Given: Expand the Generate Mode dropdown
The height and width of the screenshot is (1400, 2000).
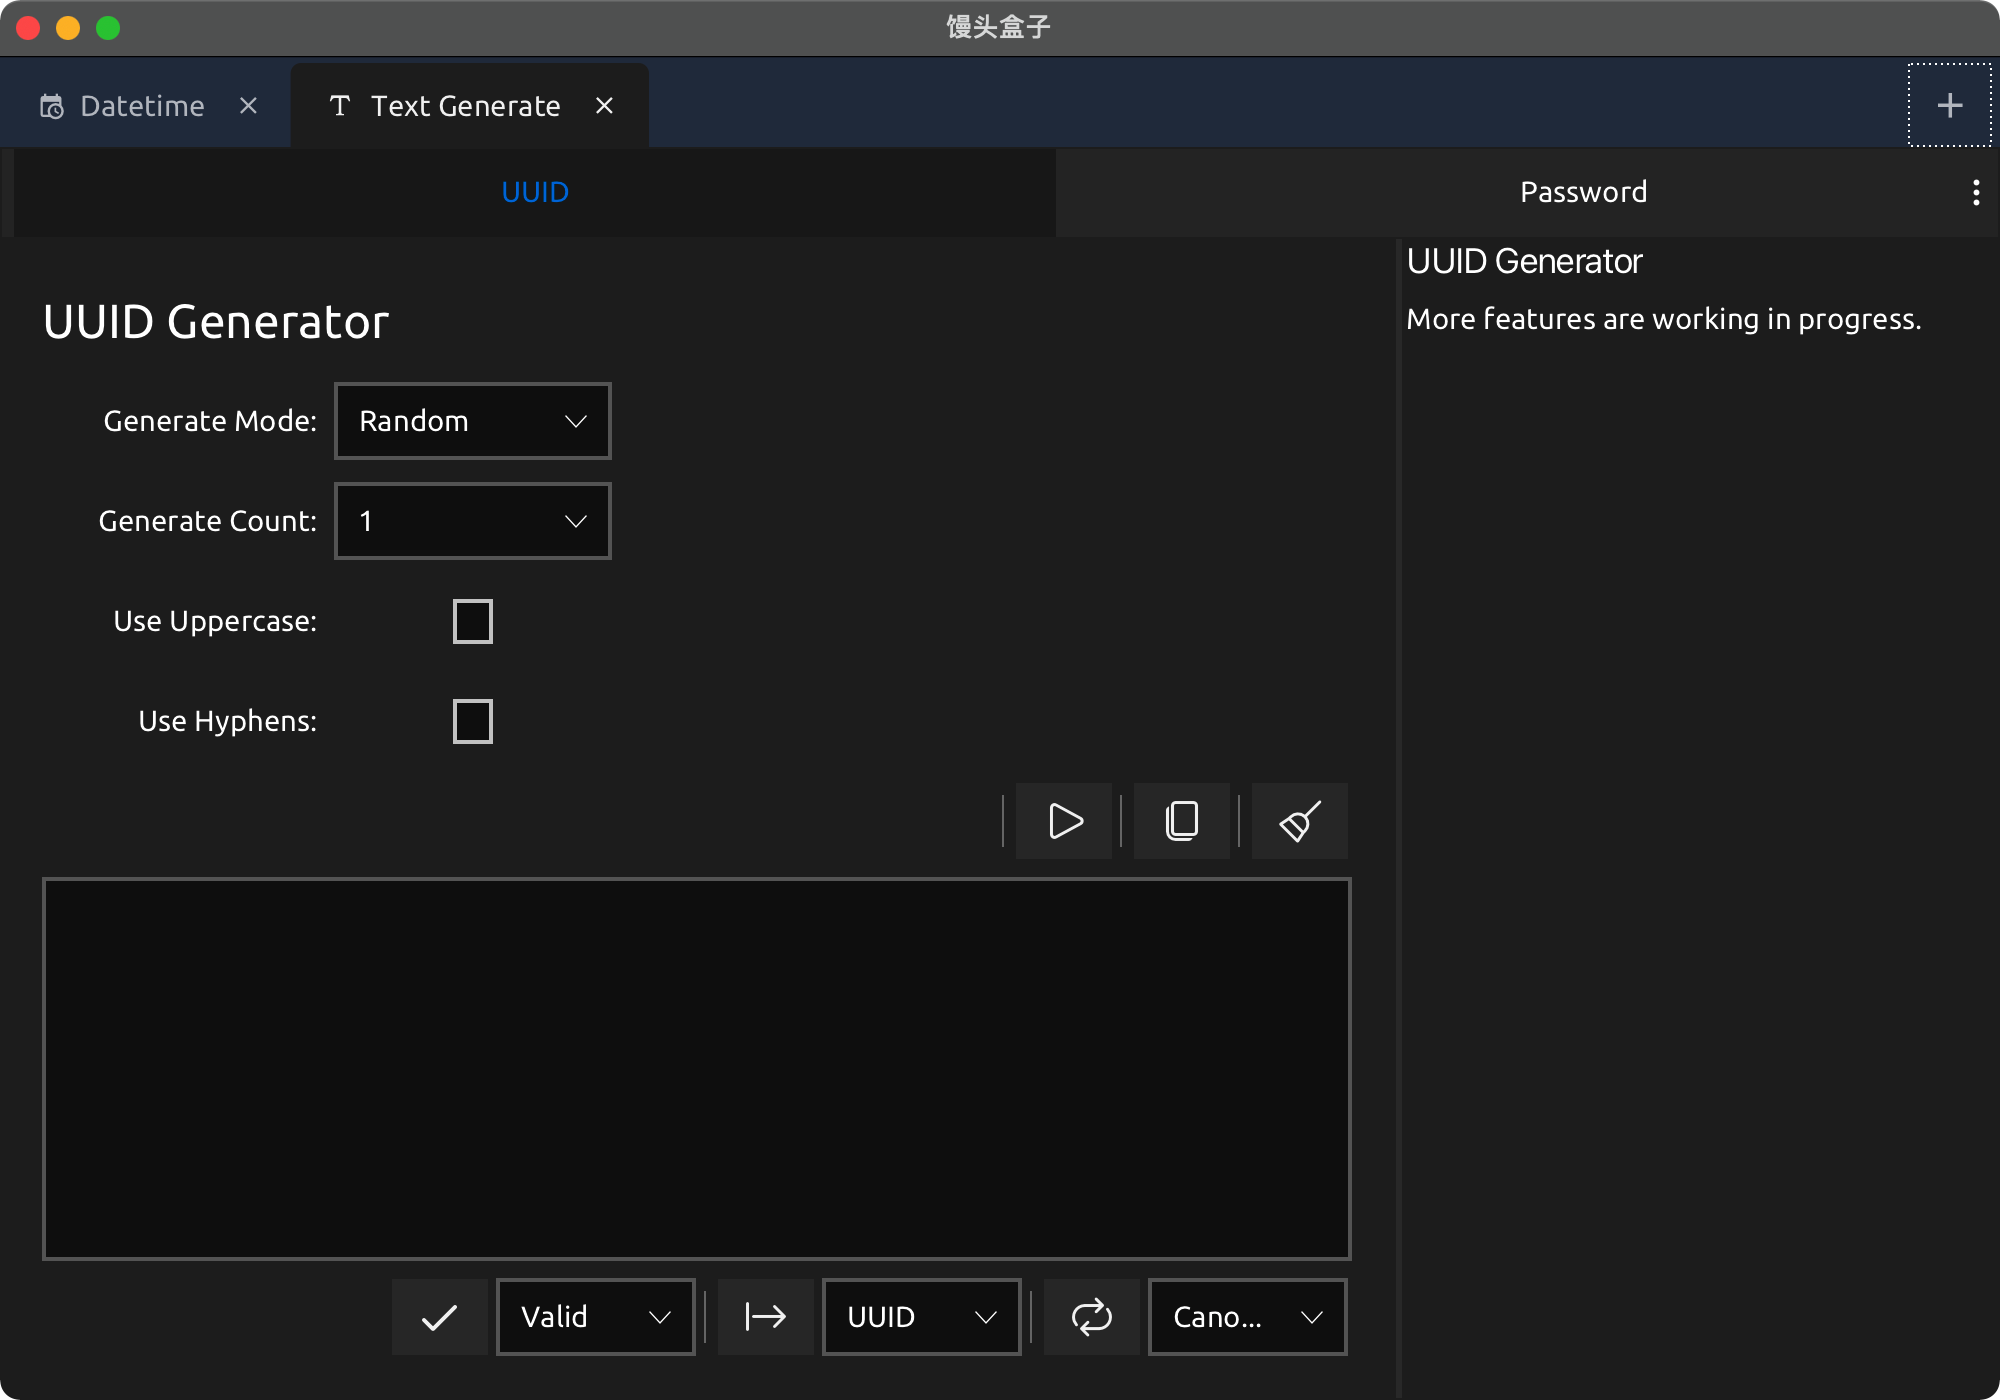Looking at the screenshot, I should click(472, 421).
